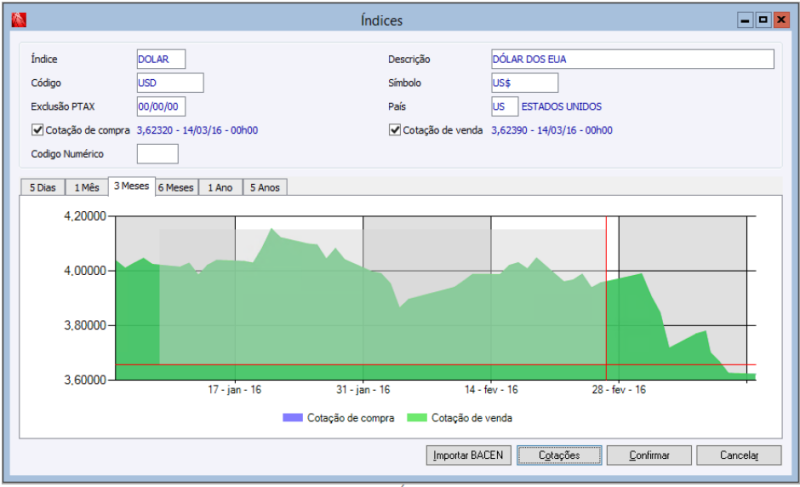Screen dimensions: 800x487
Task: Click the green Cotação de venda legend swatch
Action: (417, 418)
